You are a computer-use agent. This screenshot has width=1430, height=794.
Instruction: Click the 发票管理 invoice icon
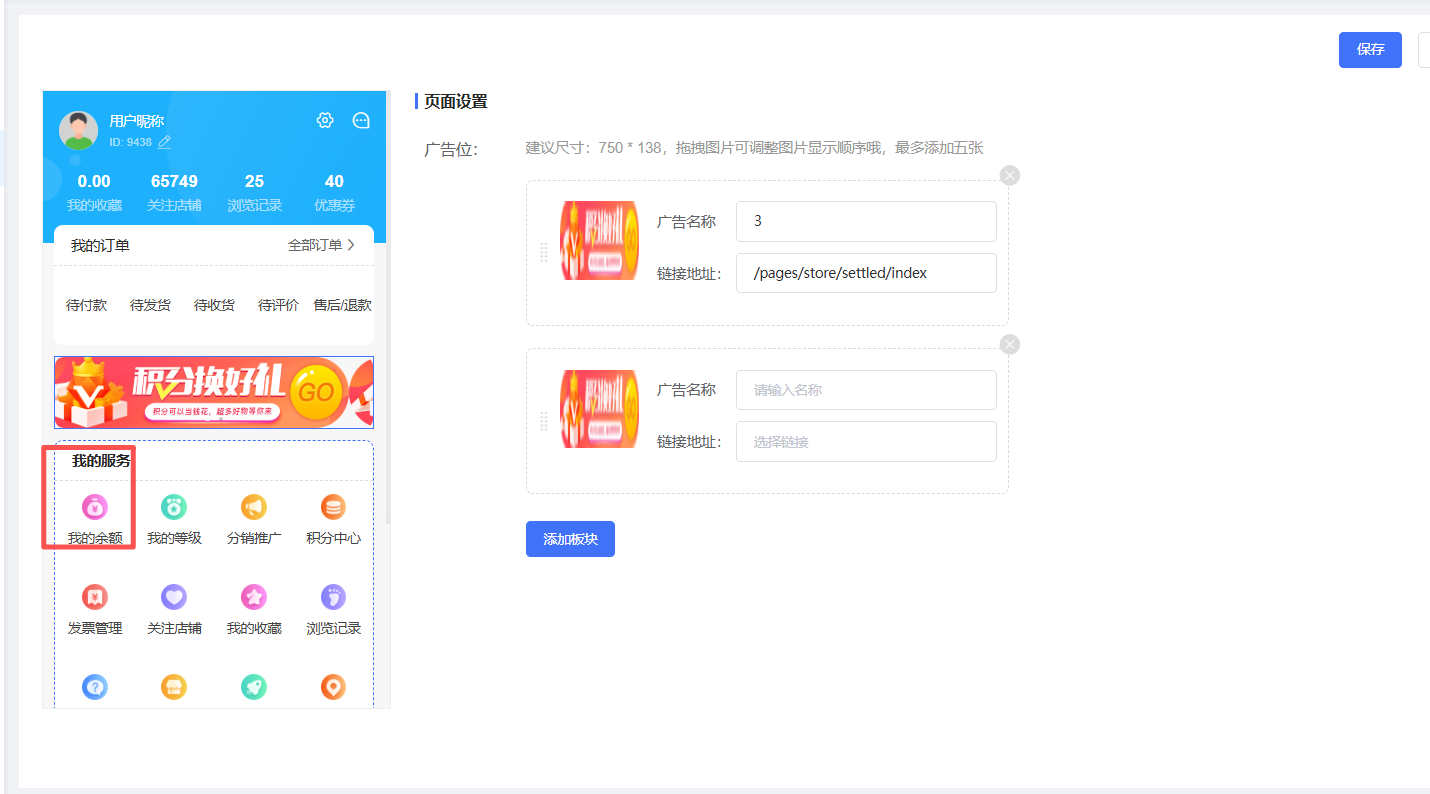click(94, 598)
